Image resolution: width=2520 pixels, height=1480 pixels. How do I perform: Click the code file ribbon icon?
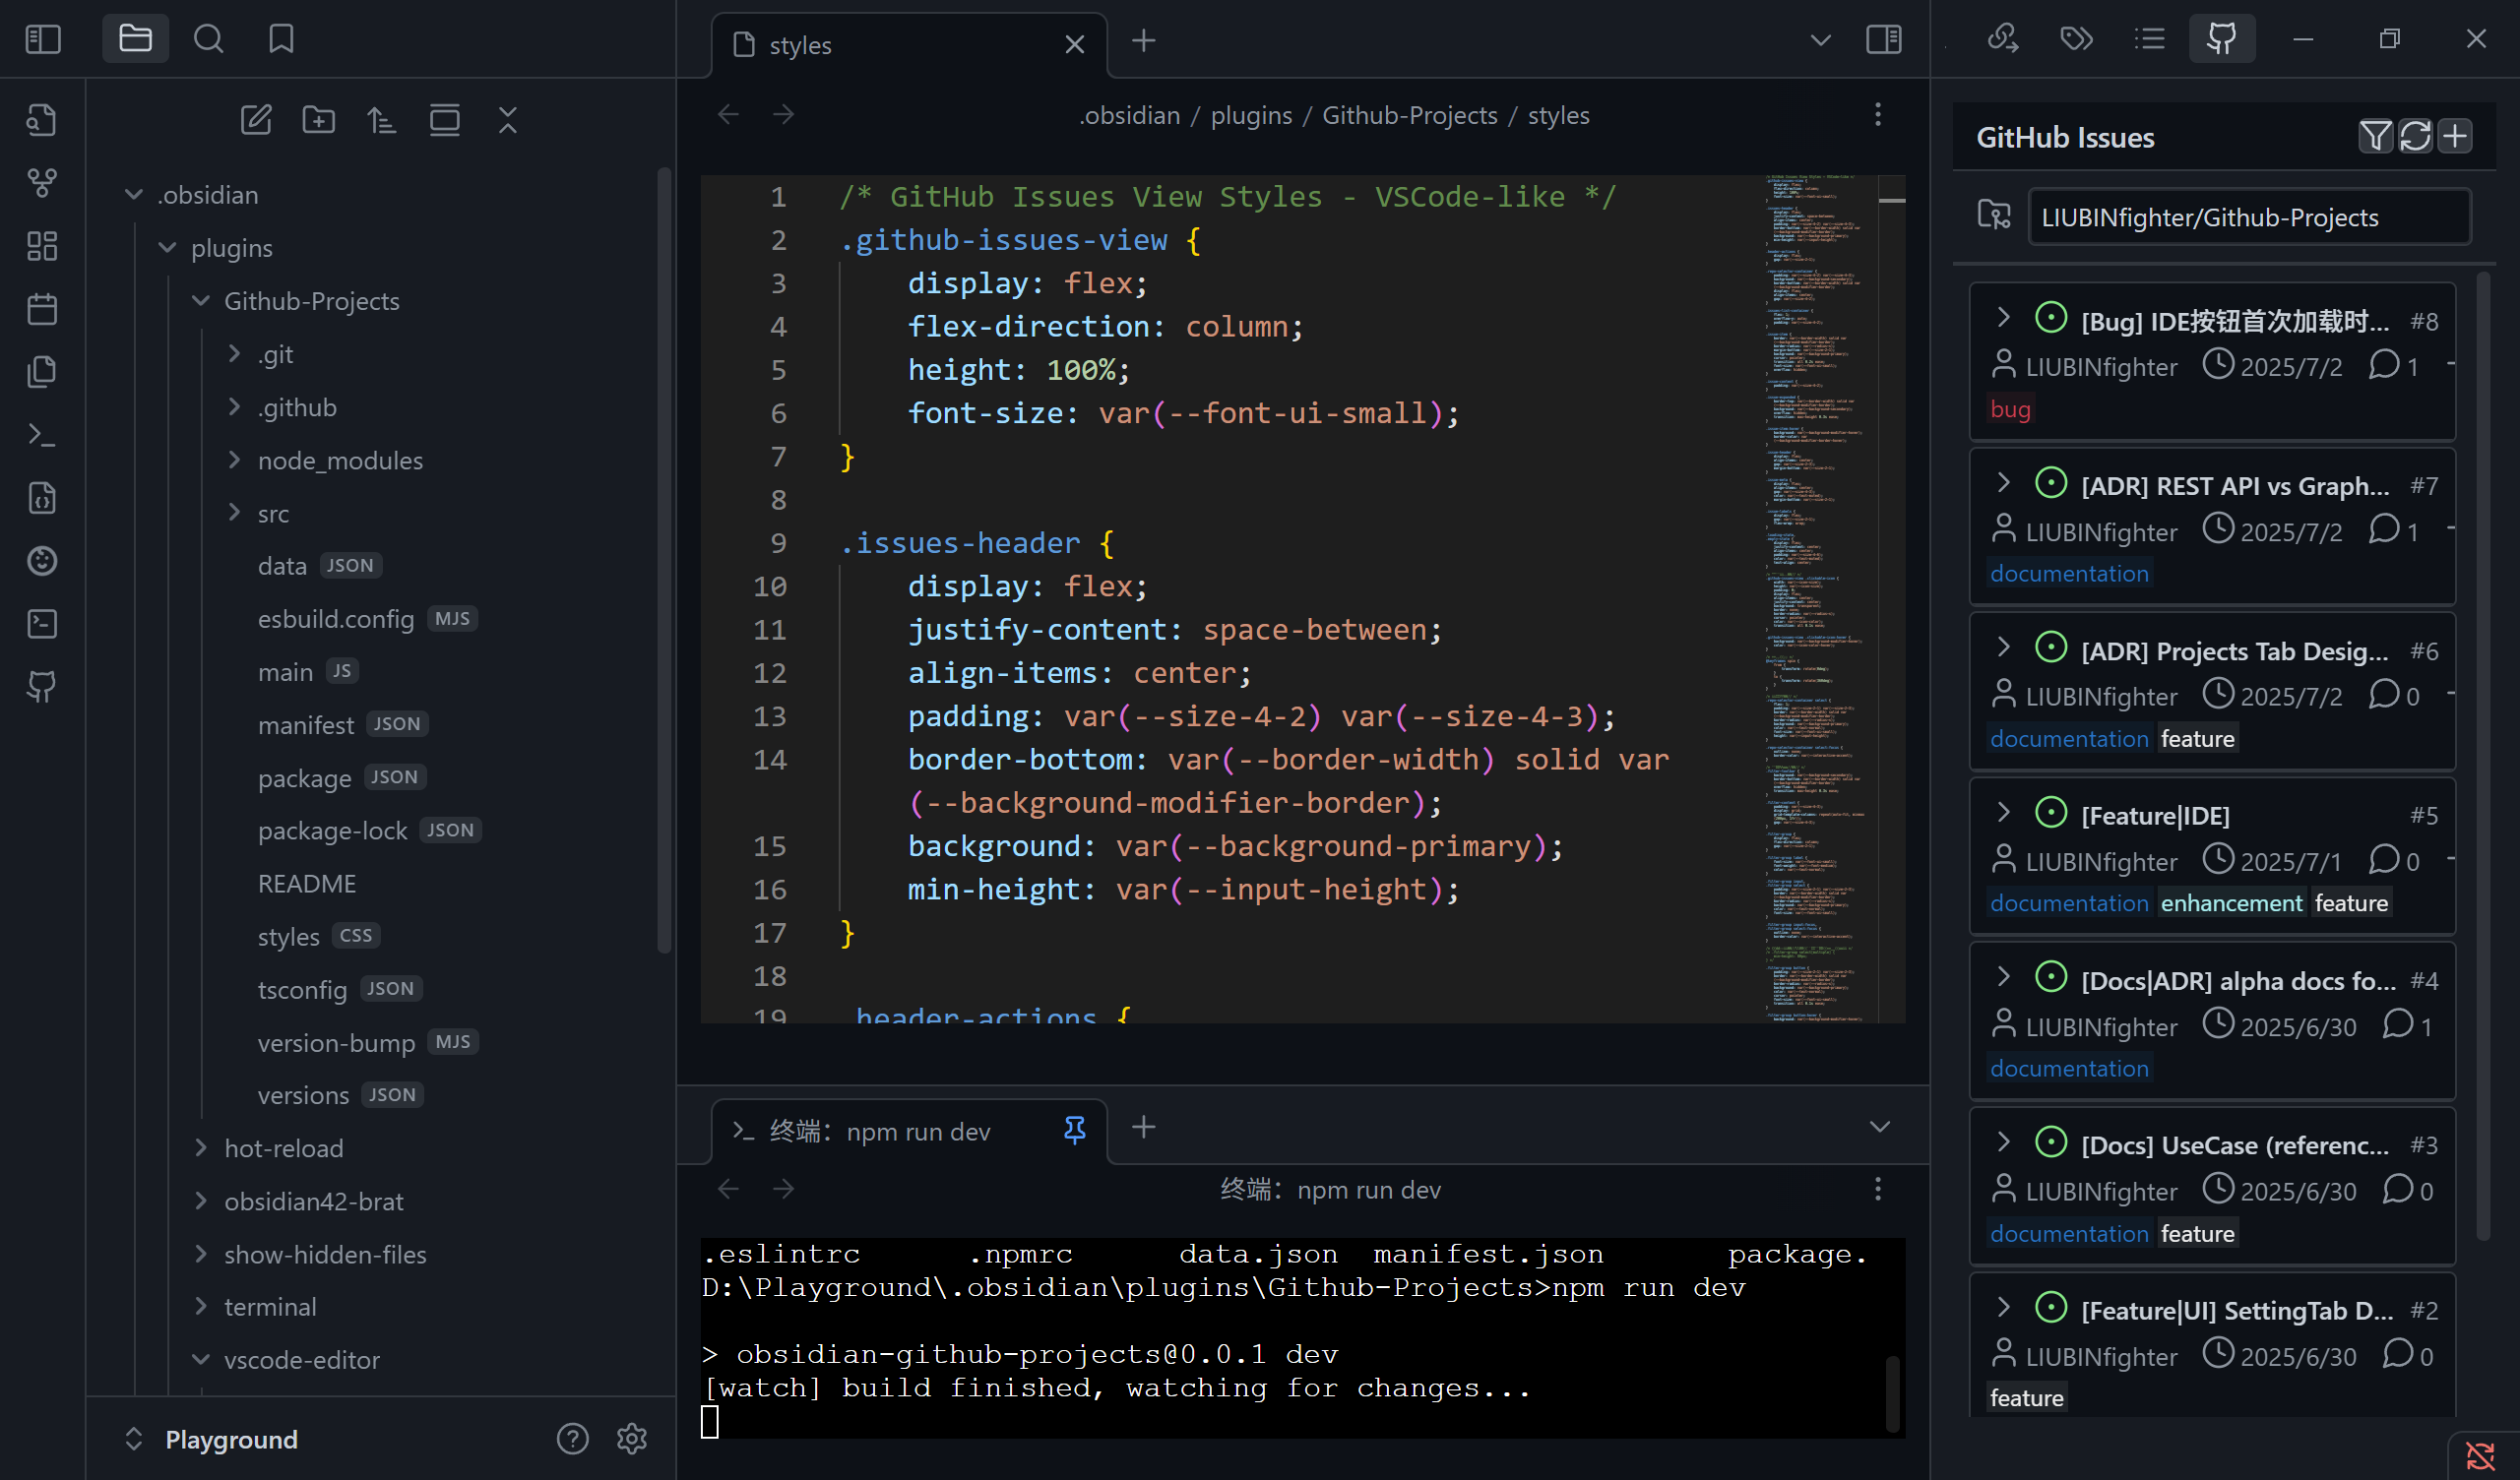click(42, 498)
